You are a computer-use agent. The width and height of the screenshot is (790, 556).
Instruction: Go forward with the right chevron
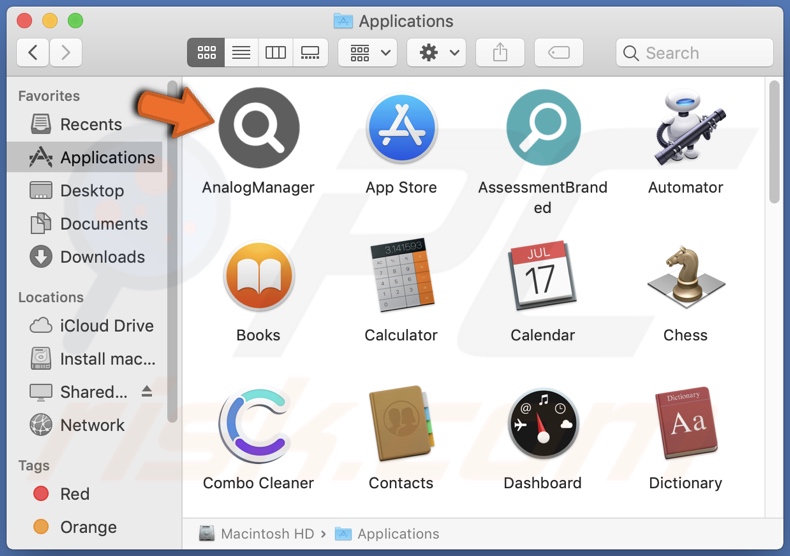(65, 52)
